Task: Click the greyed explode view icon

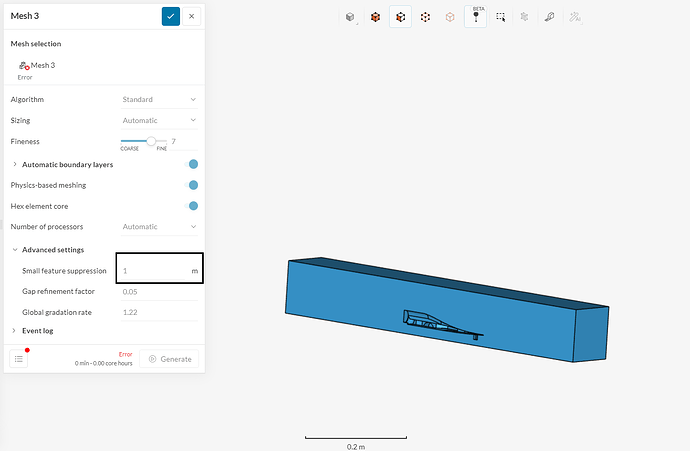Action: (525, 17)
